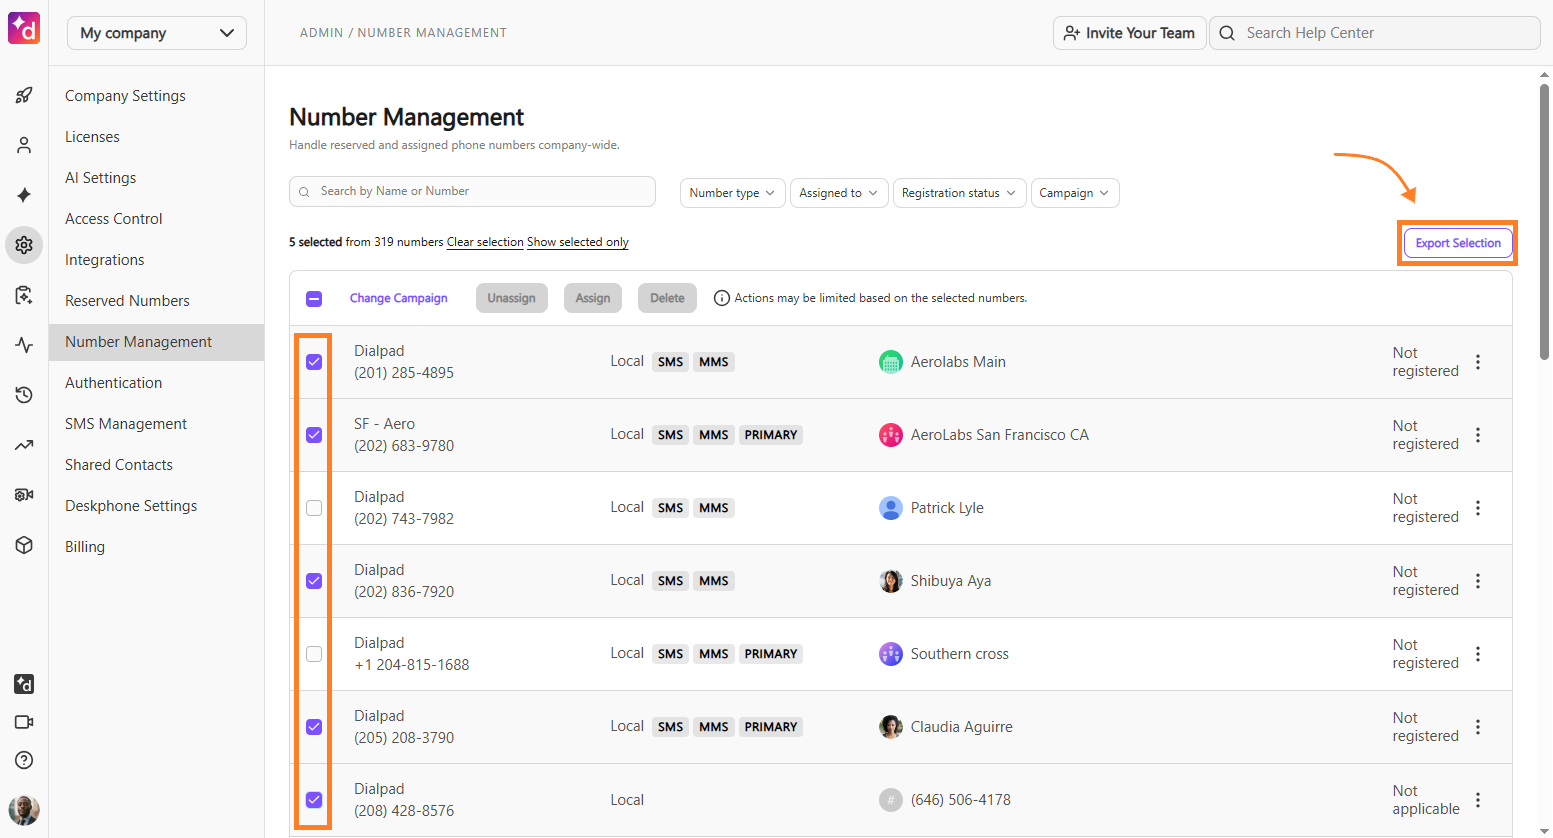The image size is (1553, 838).
Task: Click the Dialpad logo icon
Action: (24, 28)
